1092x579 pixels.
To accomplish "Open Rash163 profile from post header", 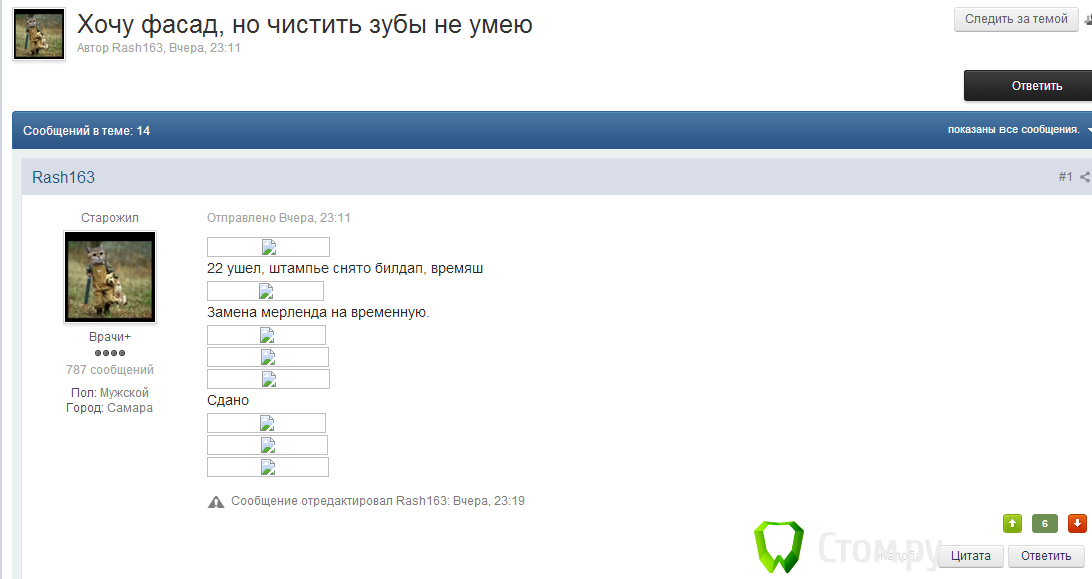I will (64, 177).
